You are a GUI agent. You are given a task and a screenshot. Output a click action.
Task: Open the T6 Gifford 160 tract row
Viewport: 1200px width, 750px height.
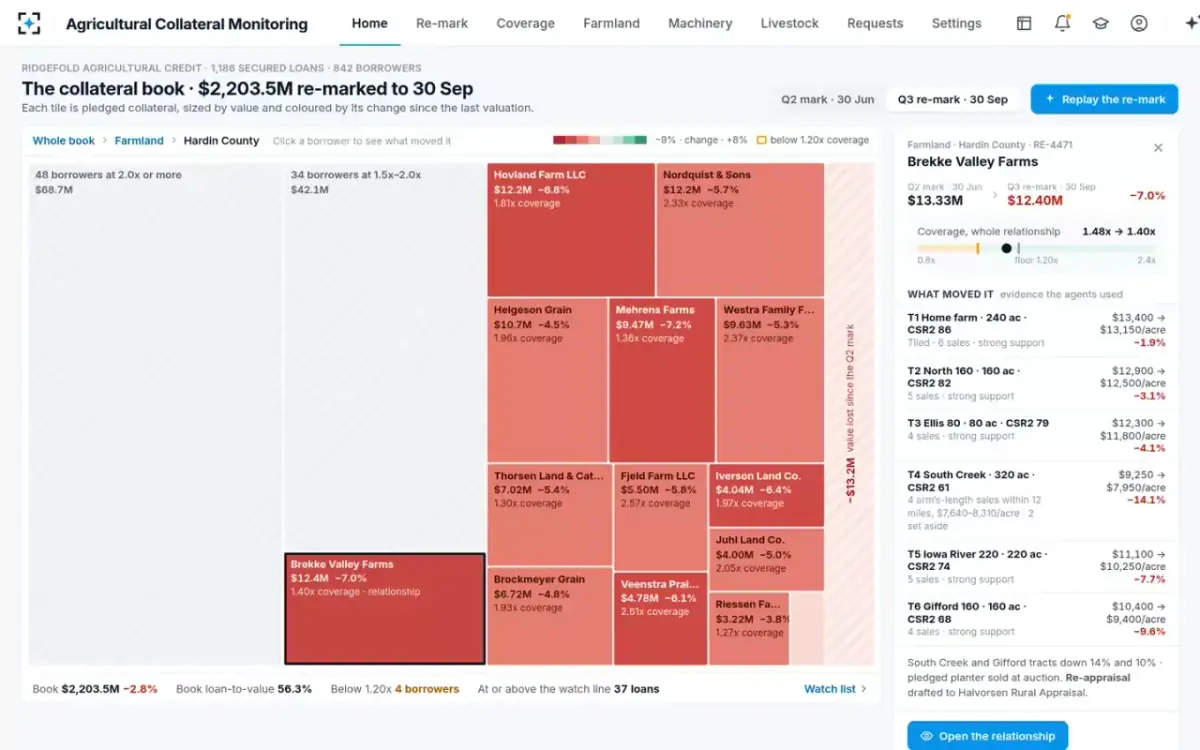pos(1036,620)
